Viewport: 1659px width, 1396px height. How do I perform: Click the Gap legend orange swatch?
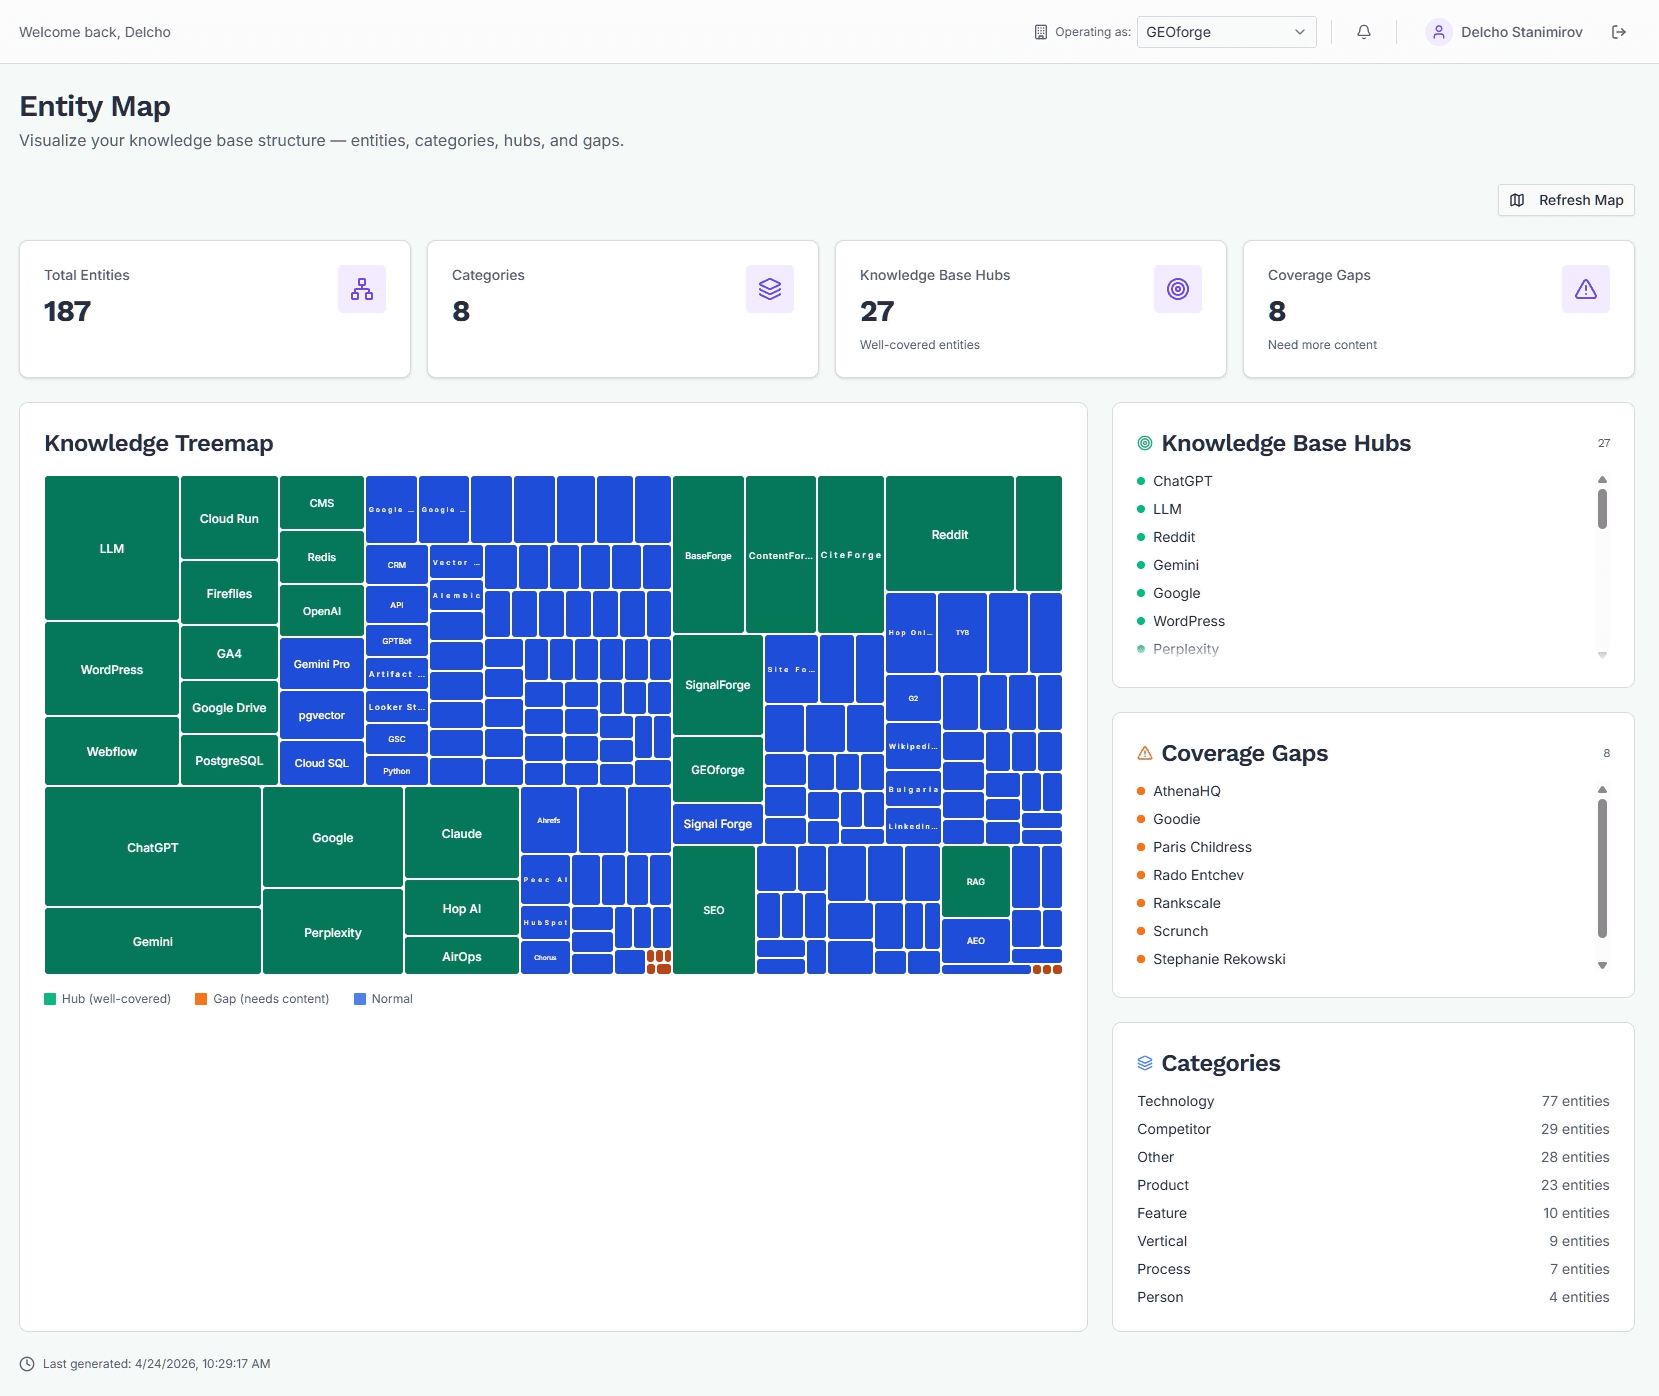201,999
